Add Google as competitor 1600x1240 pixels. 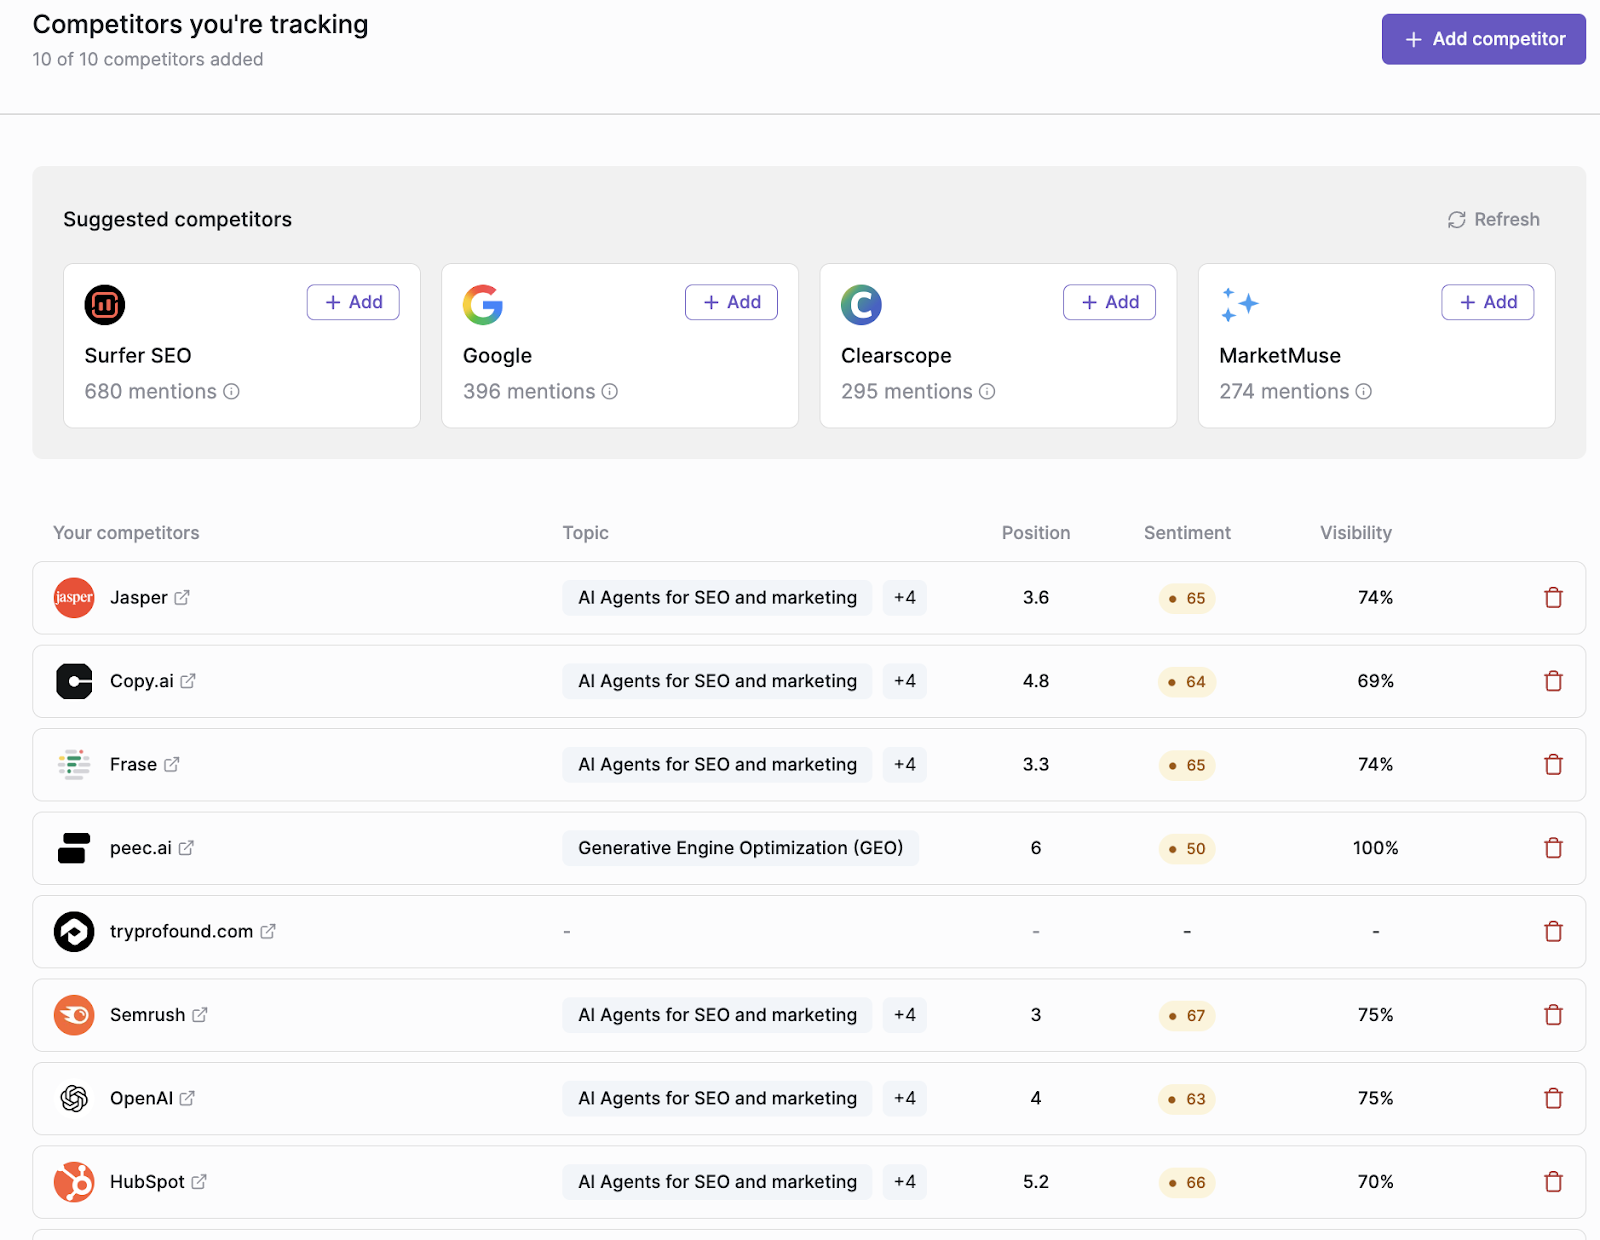731,302
